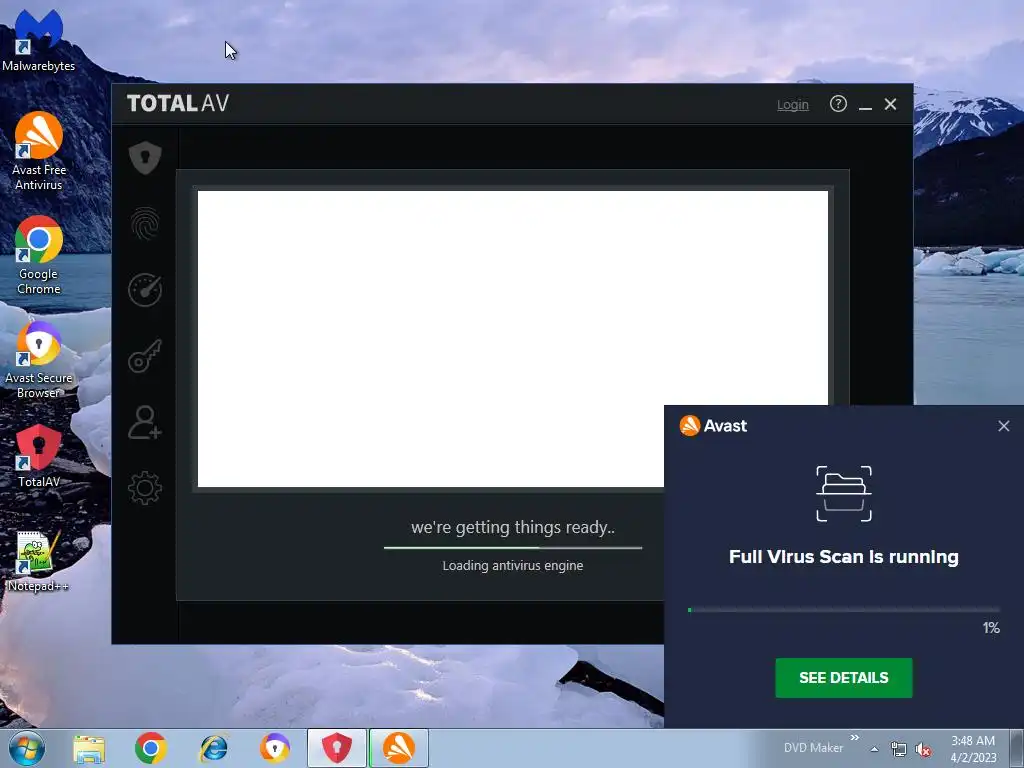Click the TotalAV loading progress bar
Screen dimensions: 1024x768
click(x=513, y=548)
